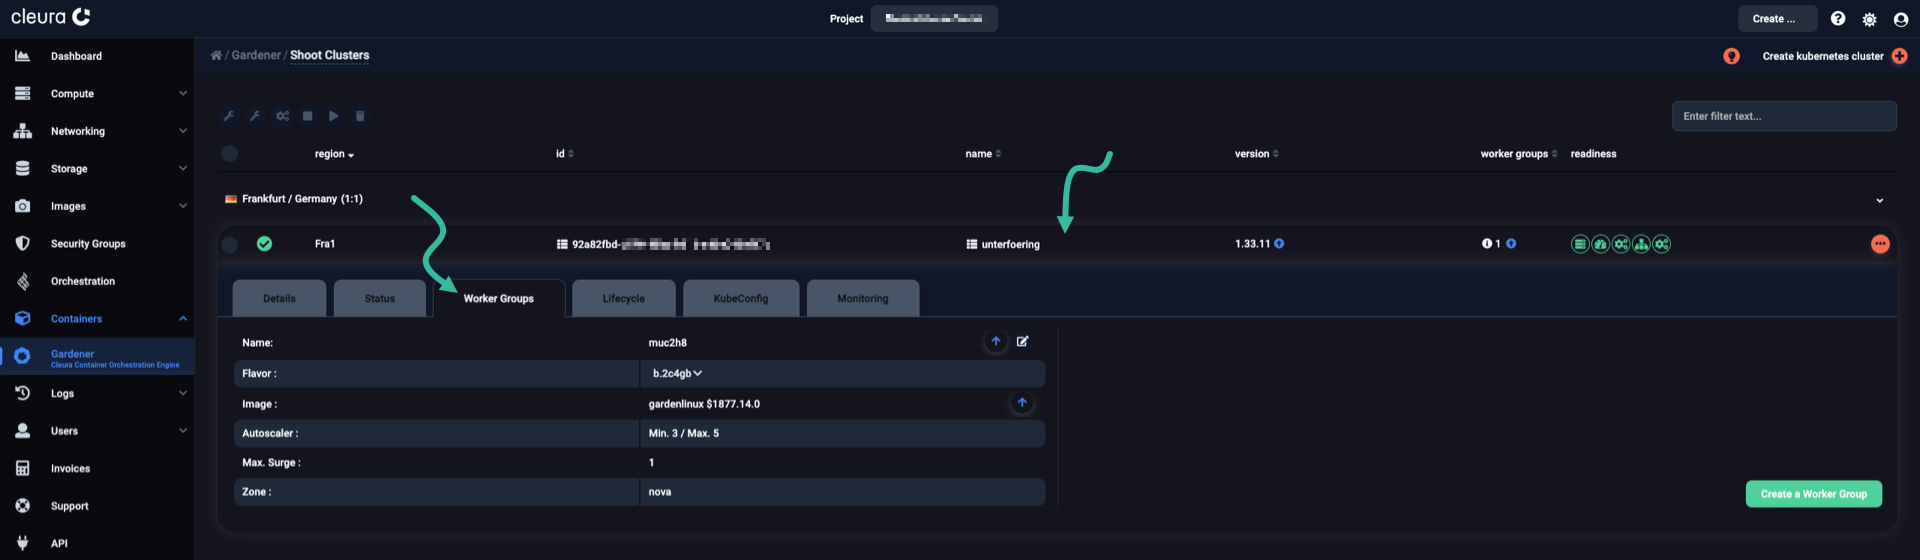The width and height of the screenshot is (1920, 560).
Task: Open the help question mark icon
Action: click(x=1838, y=19)
